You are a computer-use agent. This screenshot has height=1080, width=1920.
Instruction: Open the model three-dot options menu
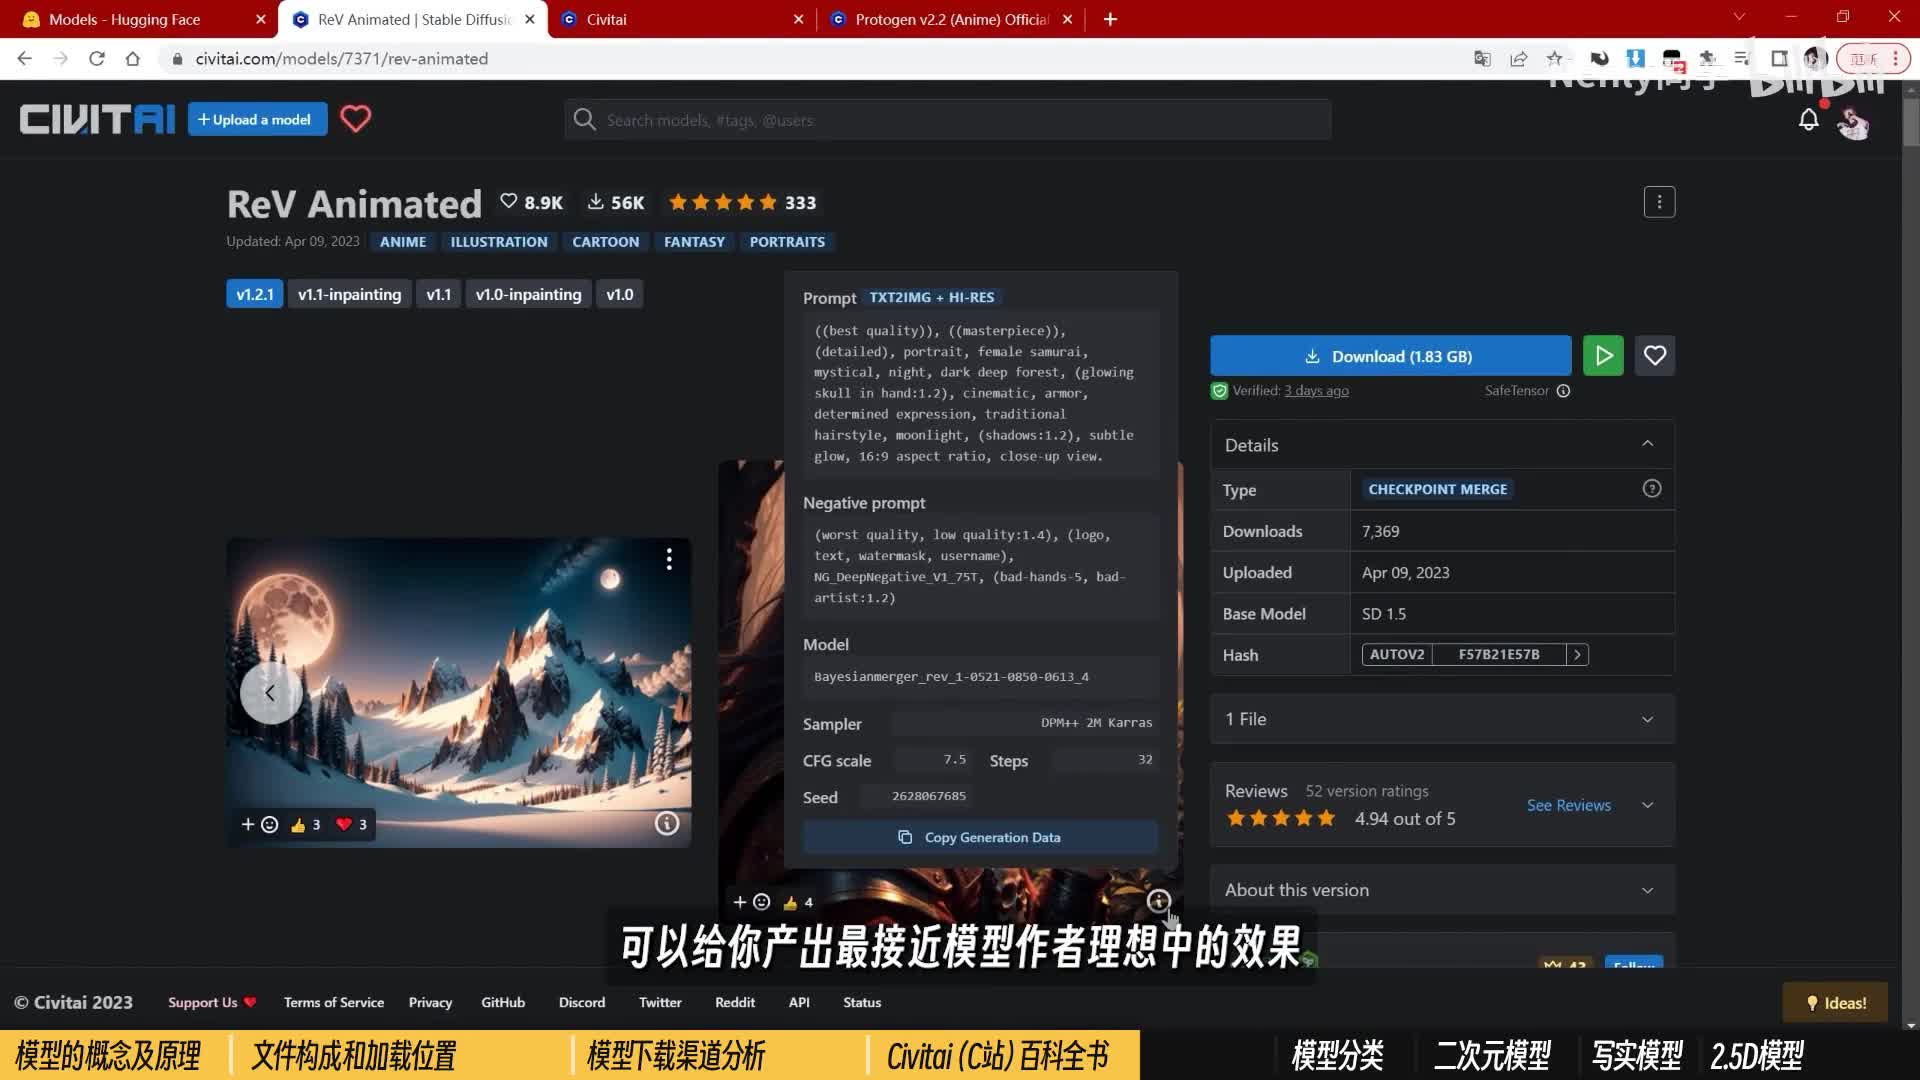click(x=1659, y=202)
